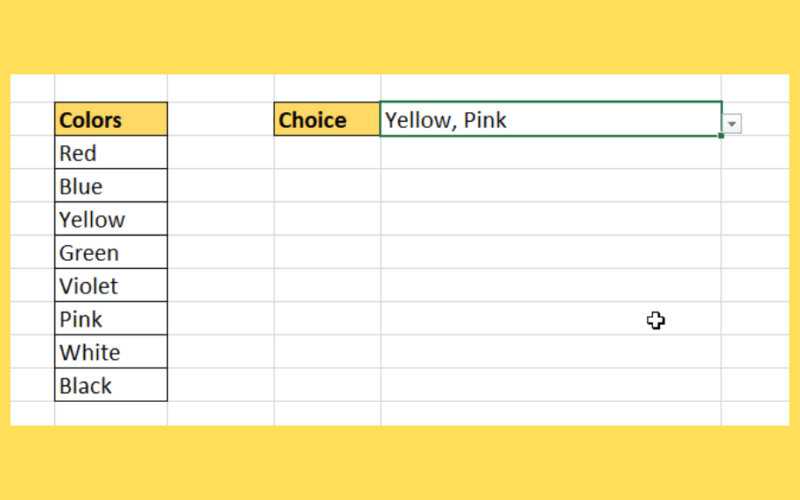Viewport: 800px width, 500px height.
Task: Select the empty cell above Colors header
Action: tap(111, 88)
